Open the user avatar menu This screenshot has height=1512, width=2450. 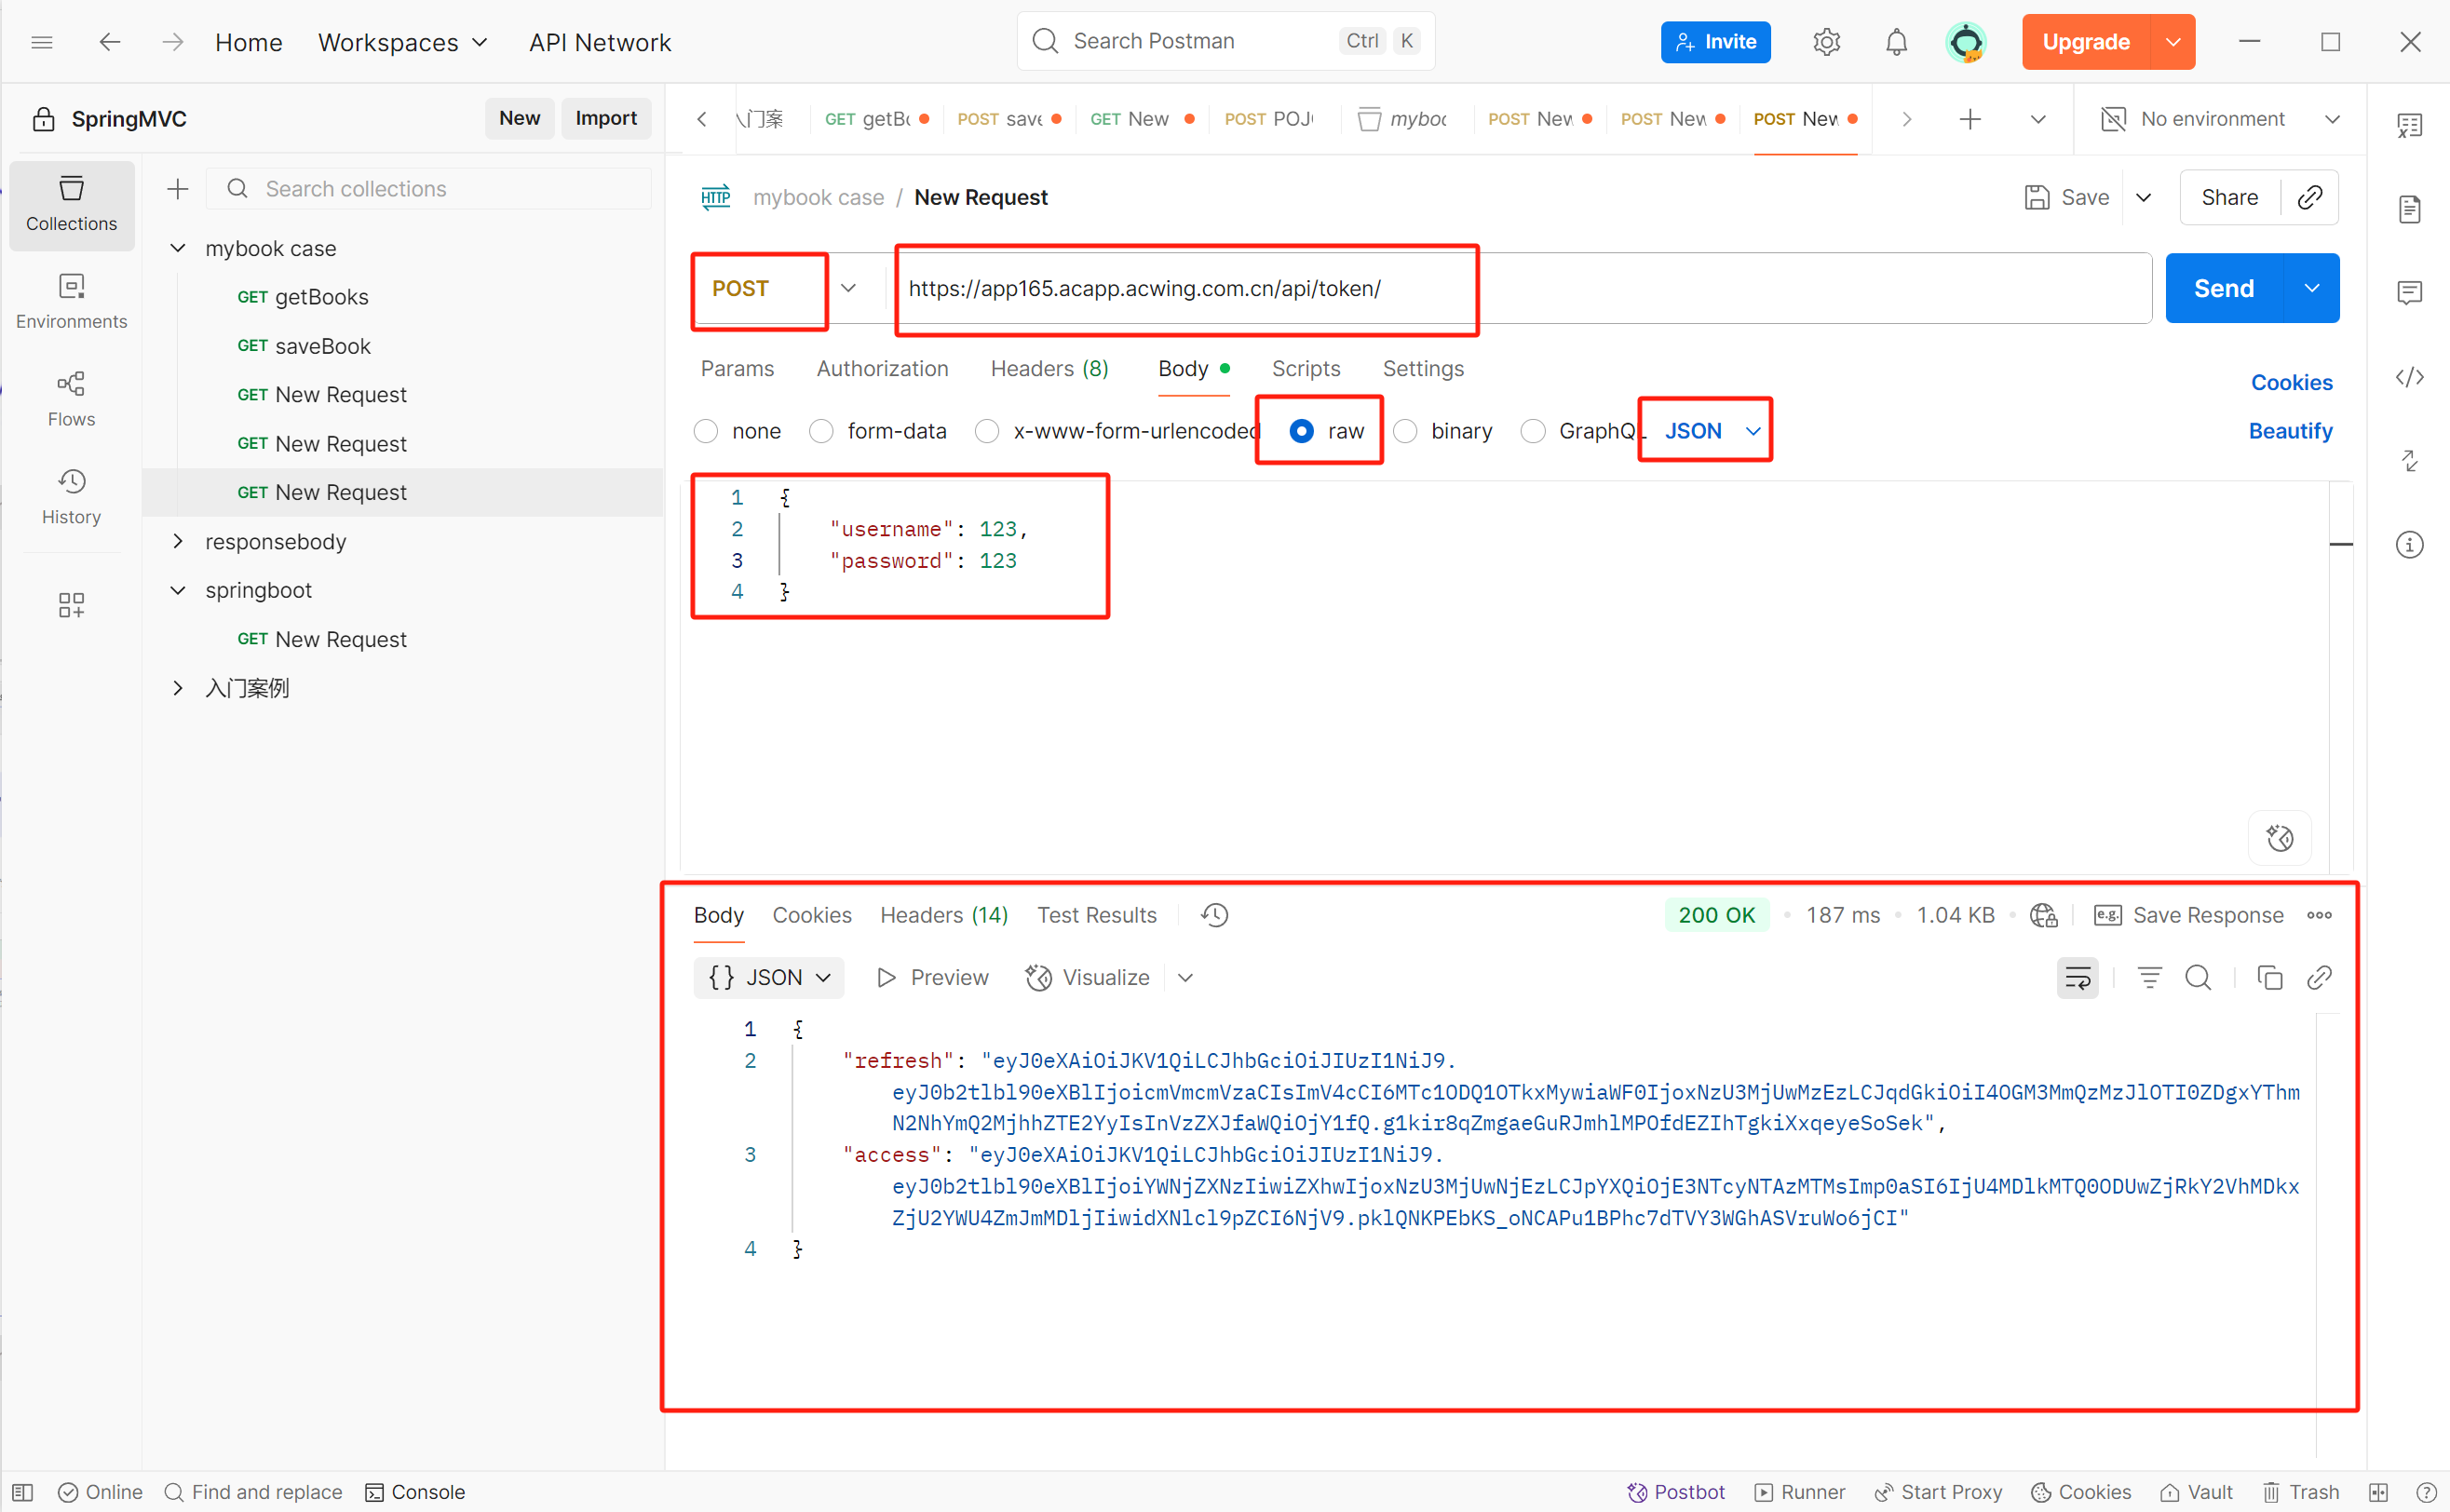point(1966,42)
